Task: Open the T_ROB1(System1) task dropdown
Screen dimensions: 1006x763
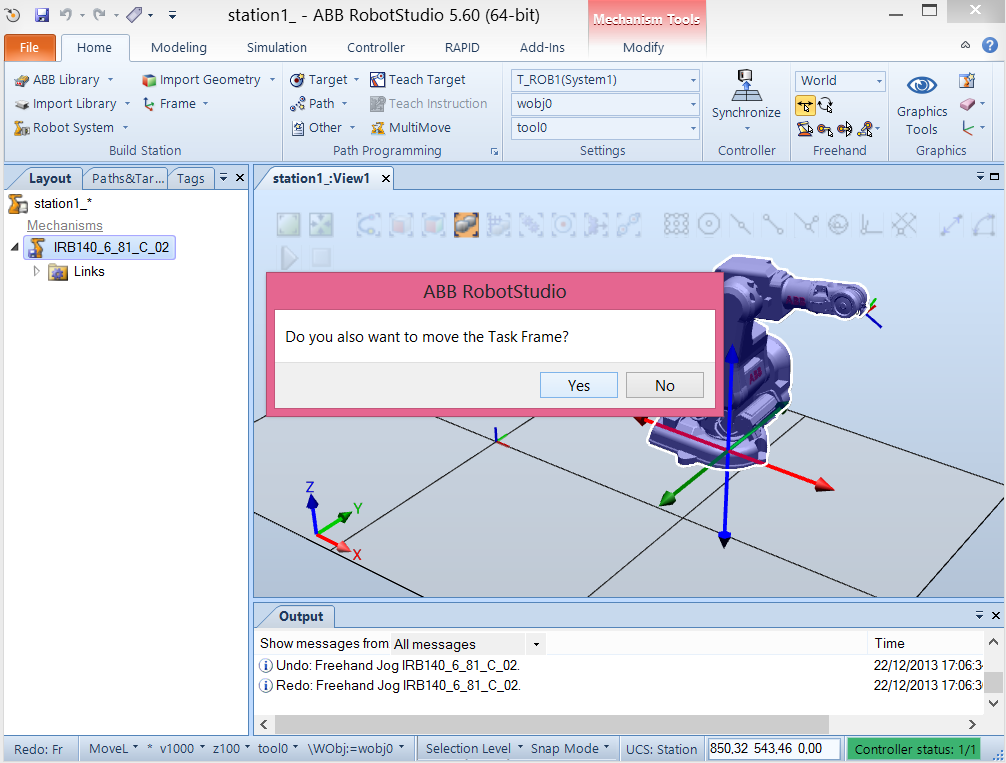Action: tap(604, 80)
